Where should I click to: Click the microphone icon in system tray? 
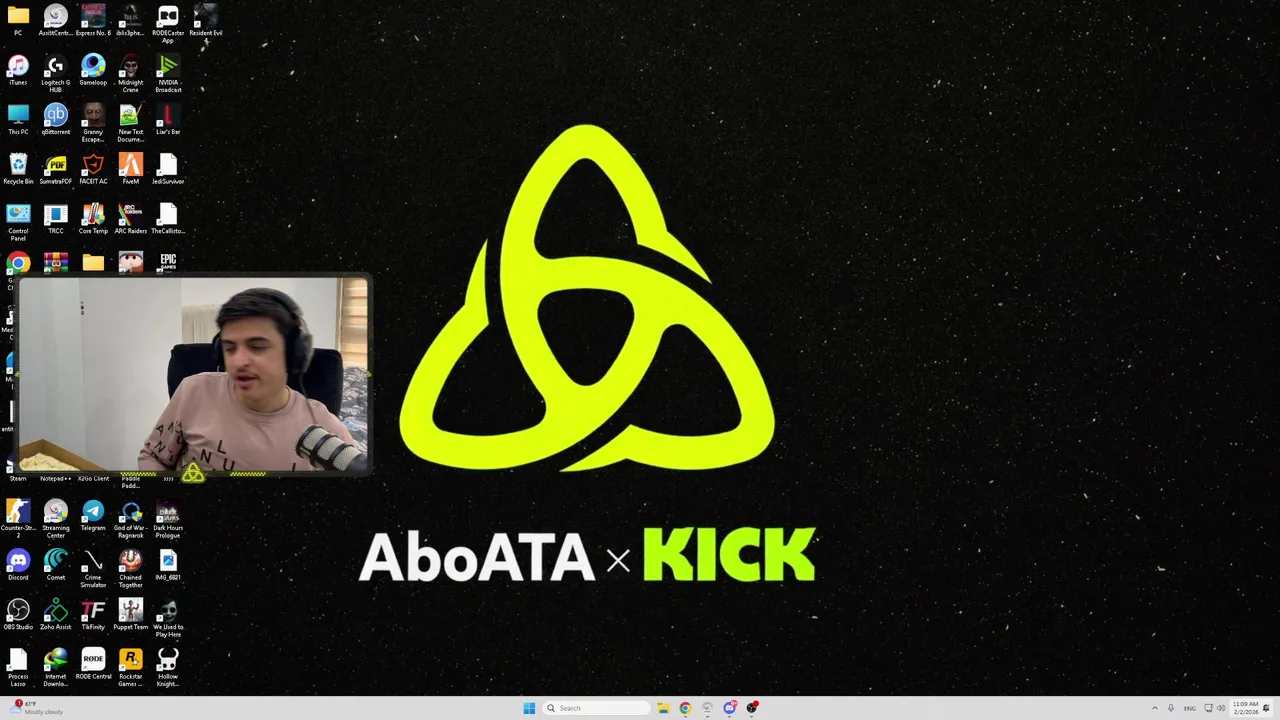pyautogui.click(x=1171, y=708)
